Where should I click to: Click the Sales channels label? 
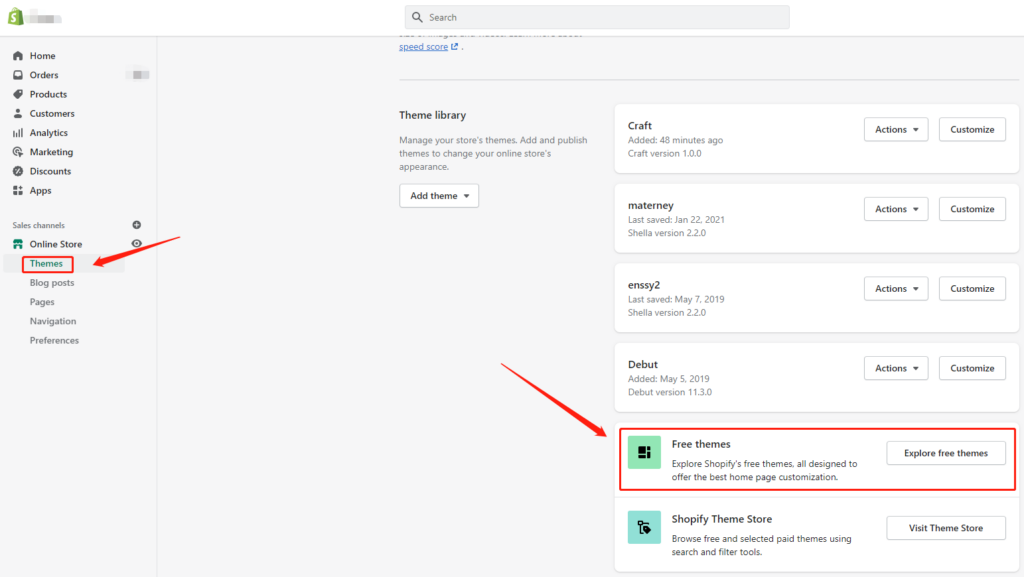[39, 225]
